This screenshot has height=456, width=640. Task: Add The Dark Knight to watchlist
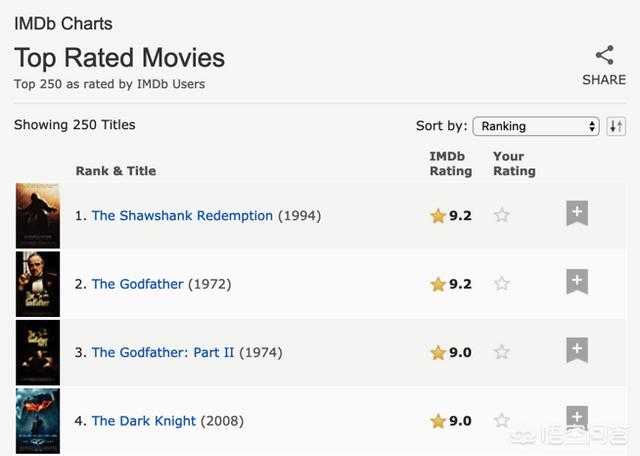pyautogui.click(x=577, y=418)
